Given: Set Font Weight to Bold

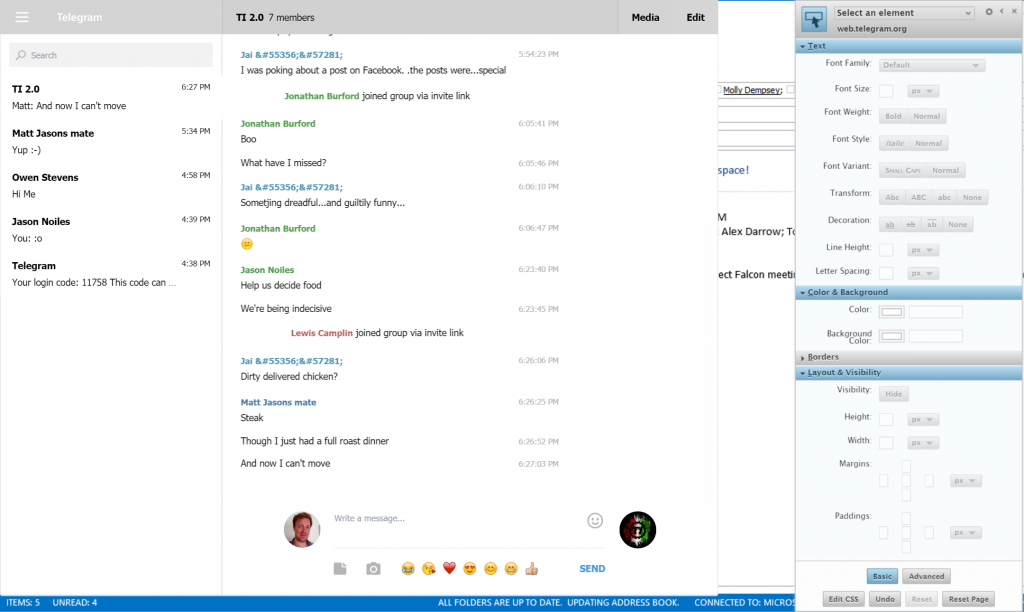Looking at the screenshot, I should [893, 116].
